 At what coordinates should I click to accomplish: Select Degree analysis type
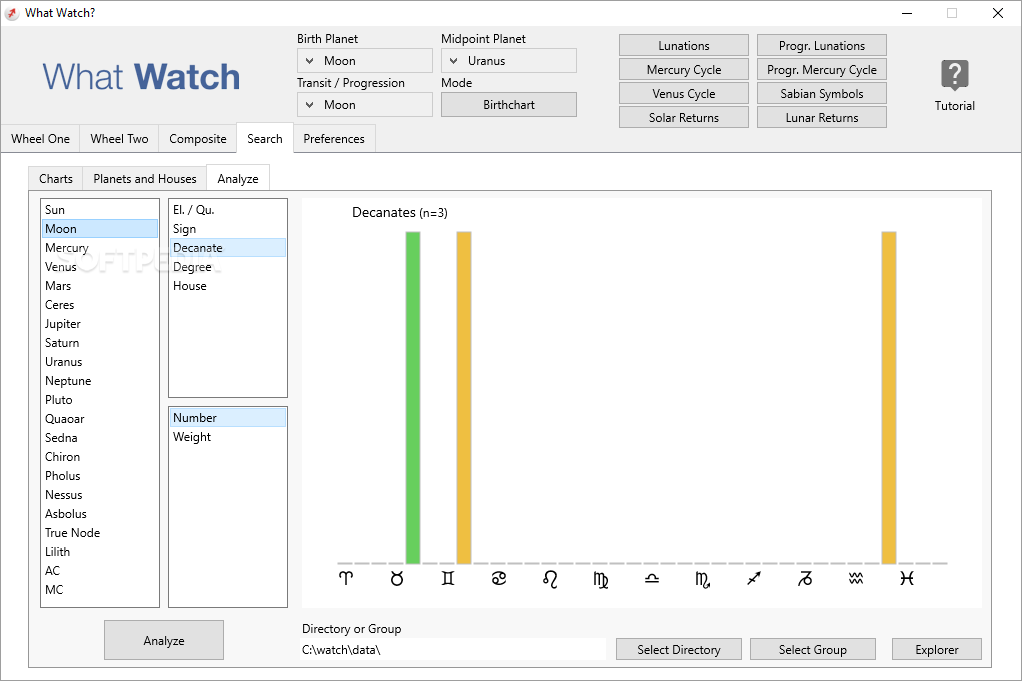point(227,267)
